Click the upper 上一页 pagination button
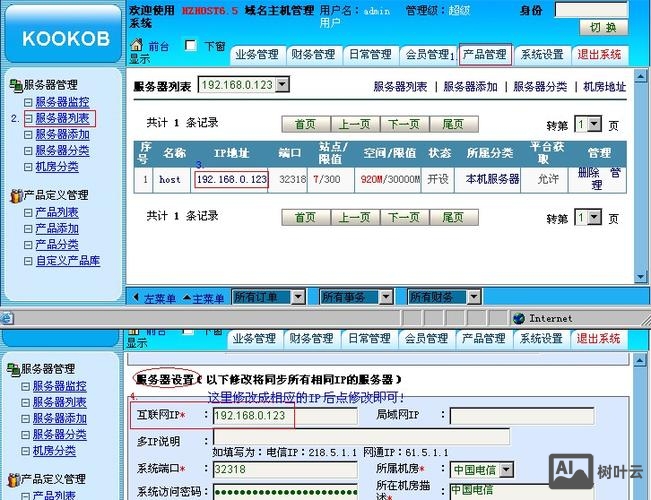This screenshot has height=500, width=651. point(355,124)
